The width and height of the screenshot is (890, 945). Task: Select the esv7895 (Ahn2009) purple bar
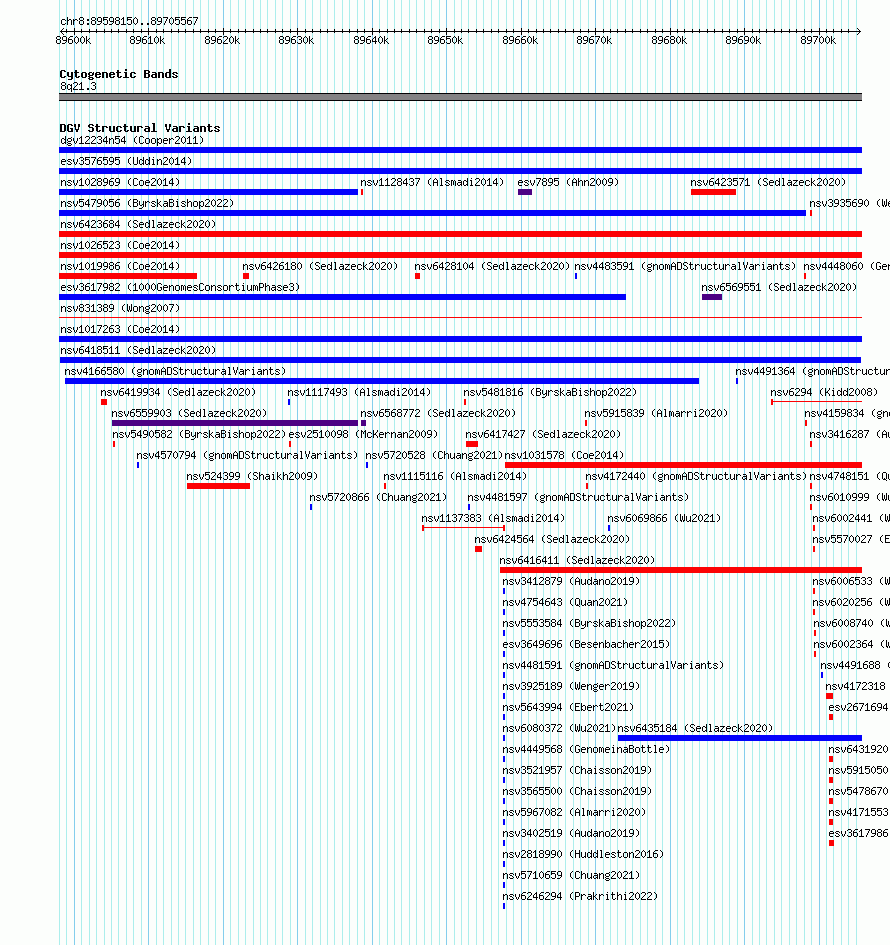pyautogui.click(x=525, y=192)
